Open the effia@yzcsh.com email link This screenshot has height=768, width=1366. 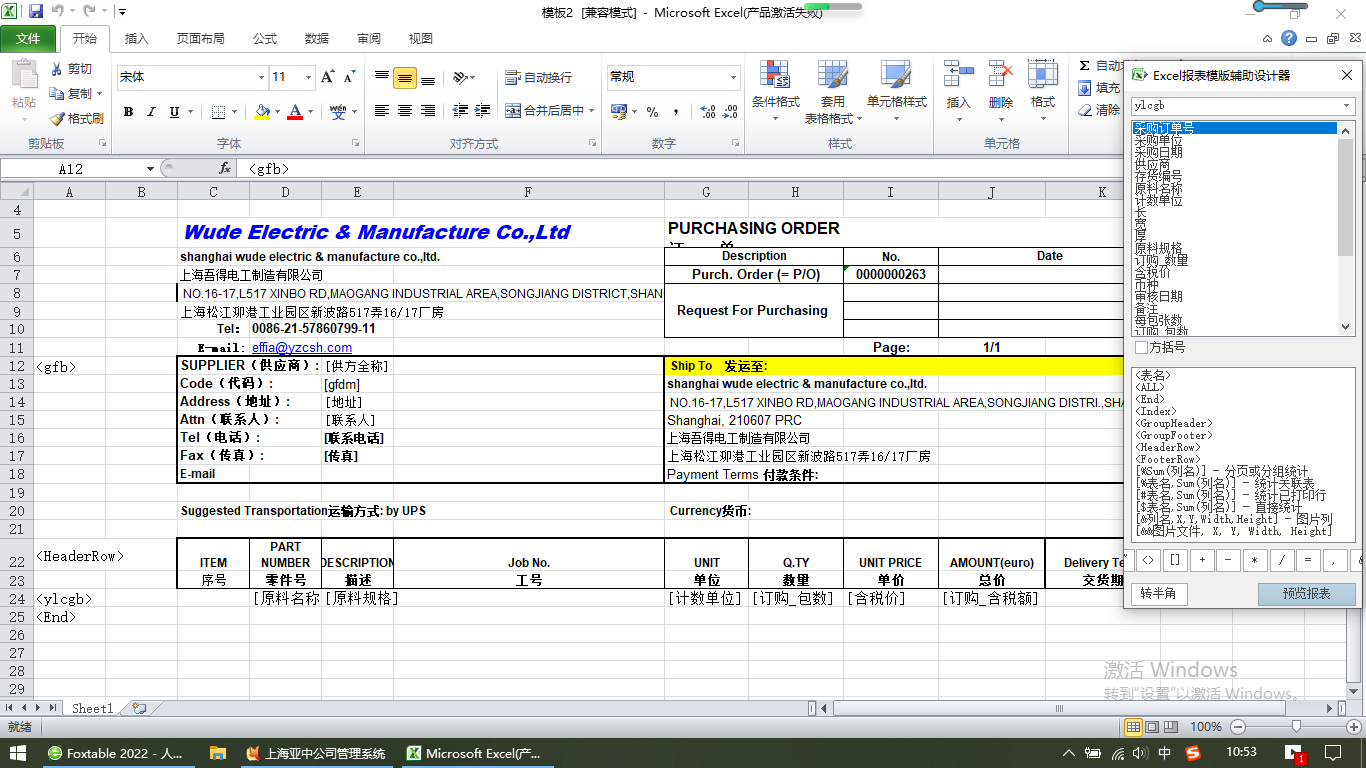302,348
